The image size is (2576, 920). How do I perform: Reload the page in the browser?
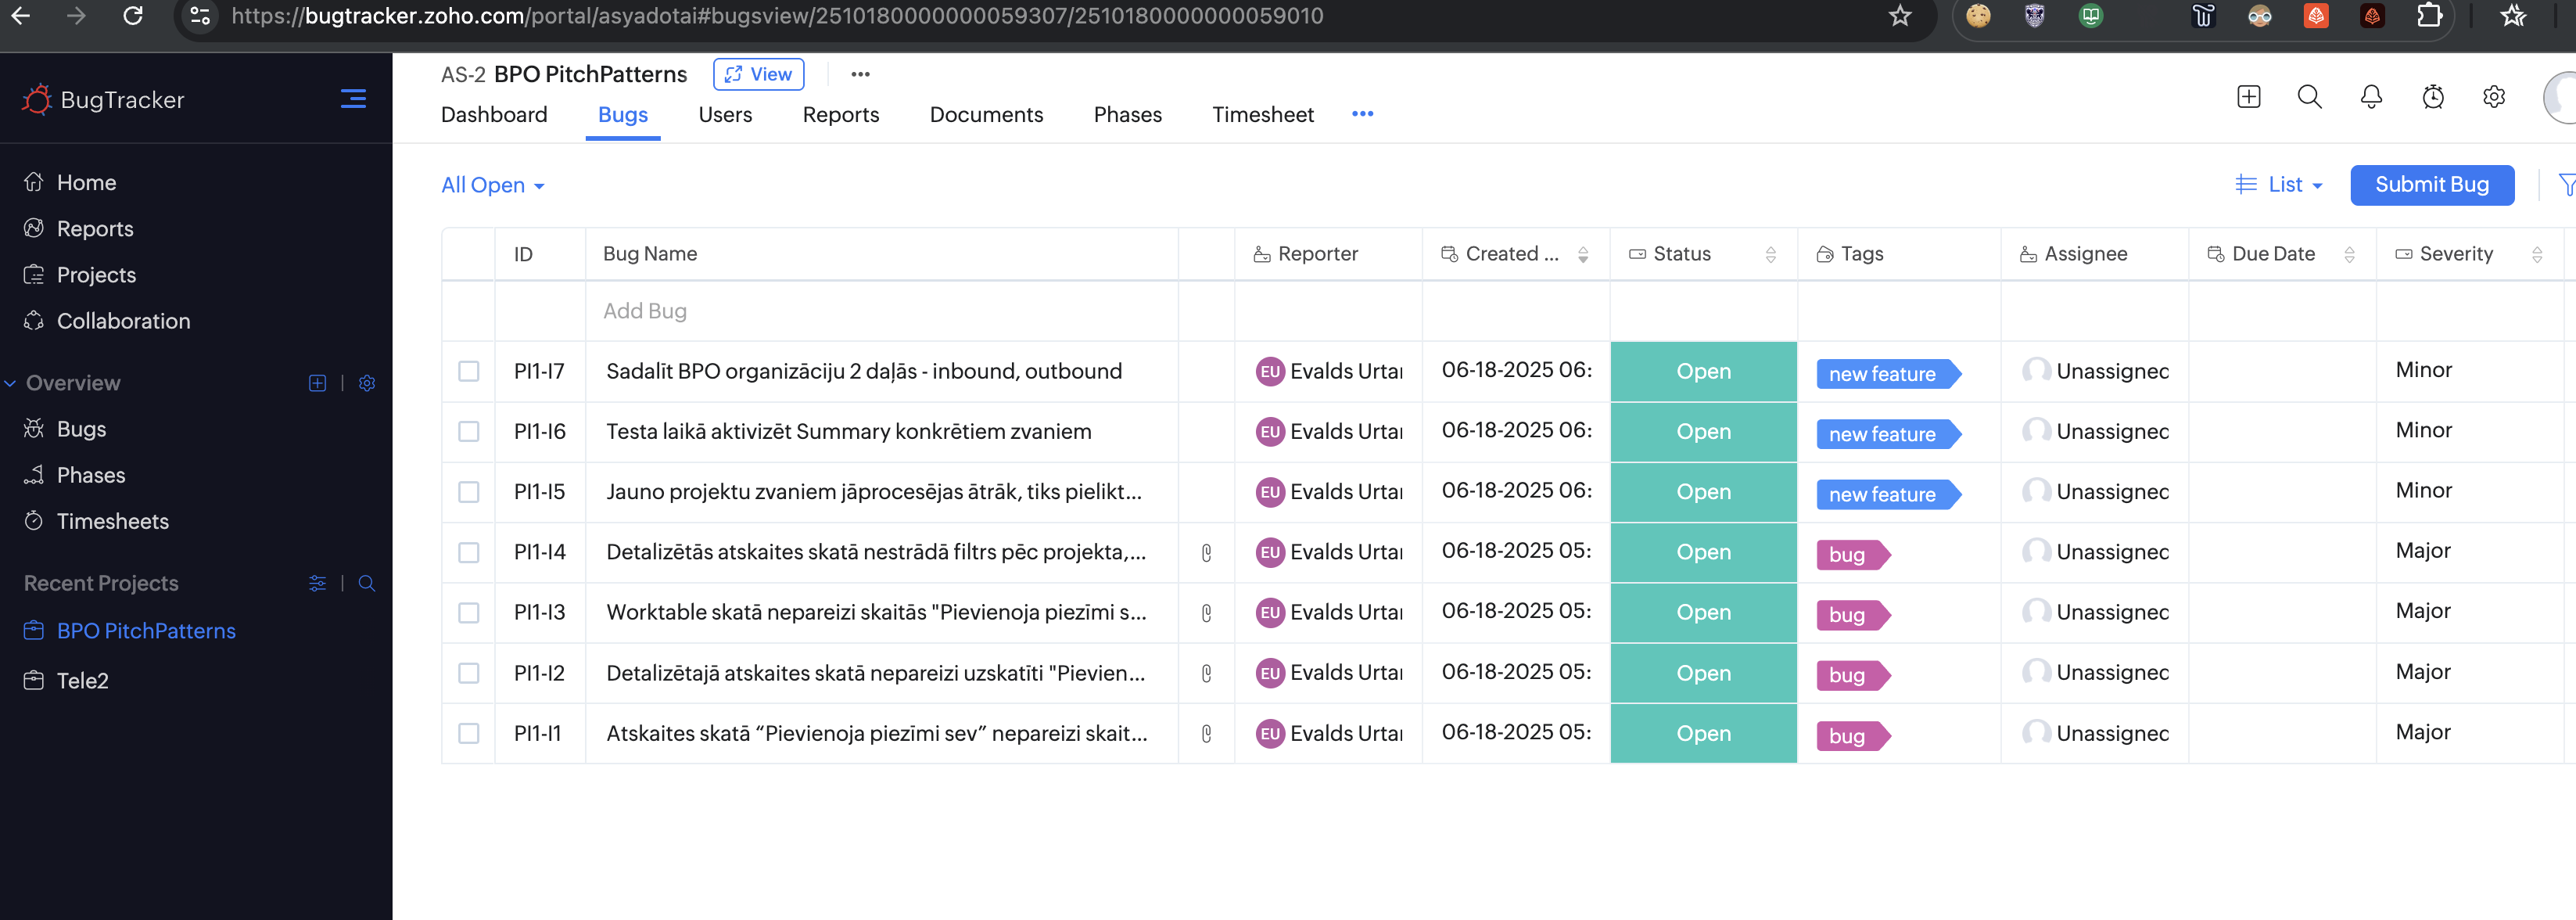pyautogui.click(x=133, y=16)
